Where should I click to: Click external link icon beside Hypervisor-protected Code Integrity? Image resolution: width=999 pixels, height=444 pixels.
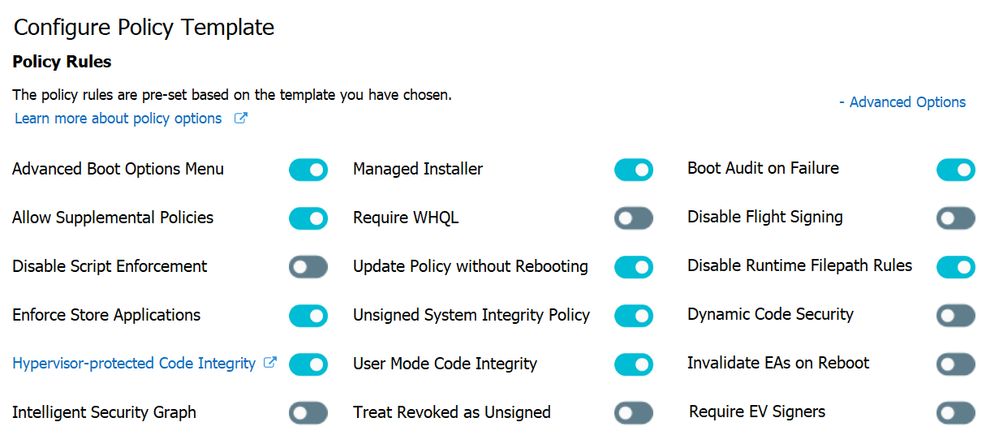click(x=270, y=364)
